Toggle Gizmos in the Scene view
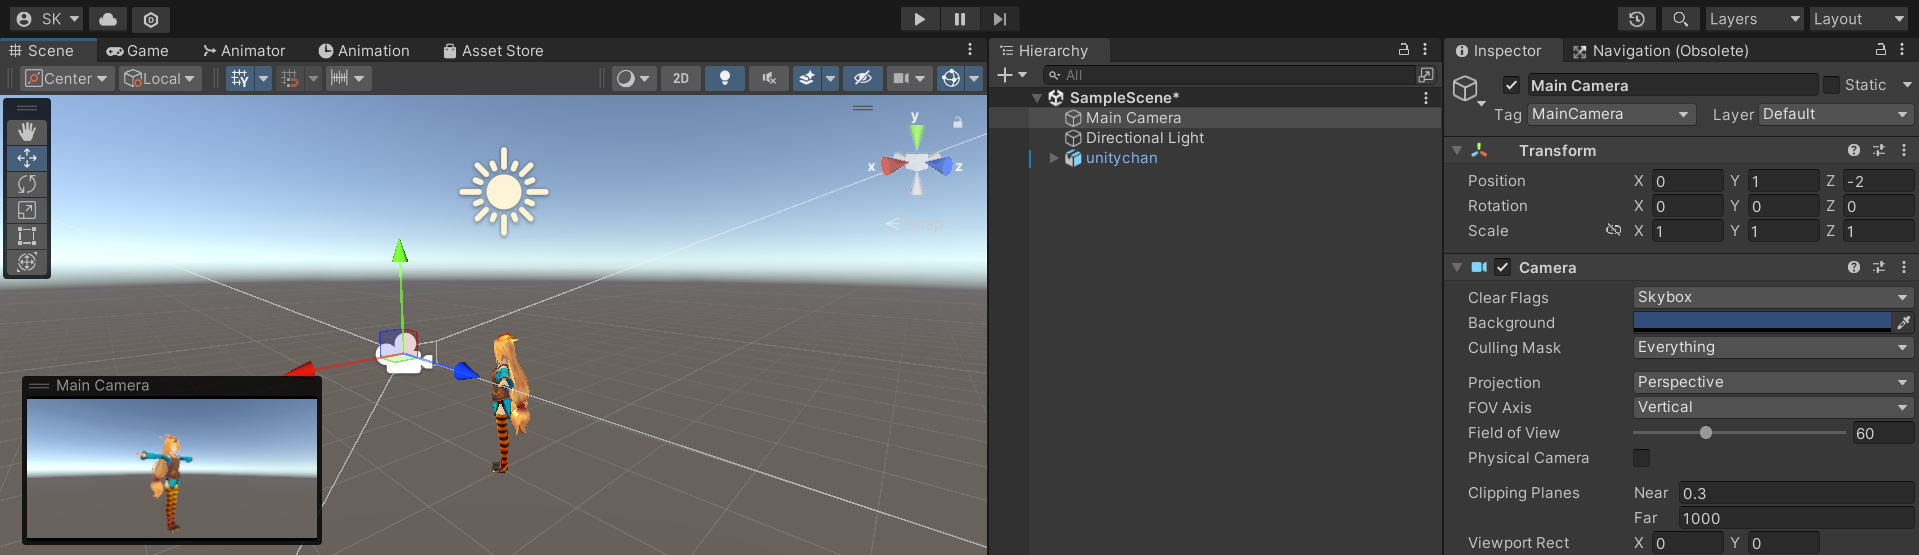The height and width of the screenshot is (555, 1919). pyautogui.click(x=951, y=78)
